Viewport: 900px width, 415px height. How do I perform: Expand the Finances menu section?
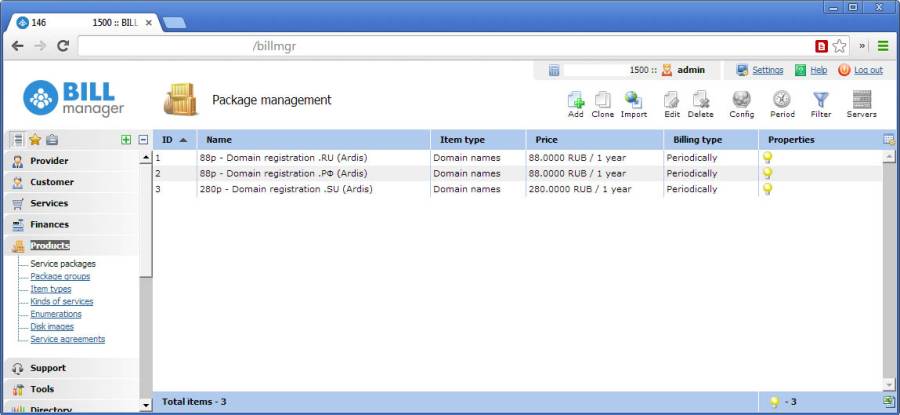pyautogui.click(x=72, y=224)
